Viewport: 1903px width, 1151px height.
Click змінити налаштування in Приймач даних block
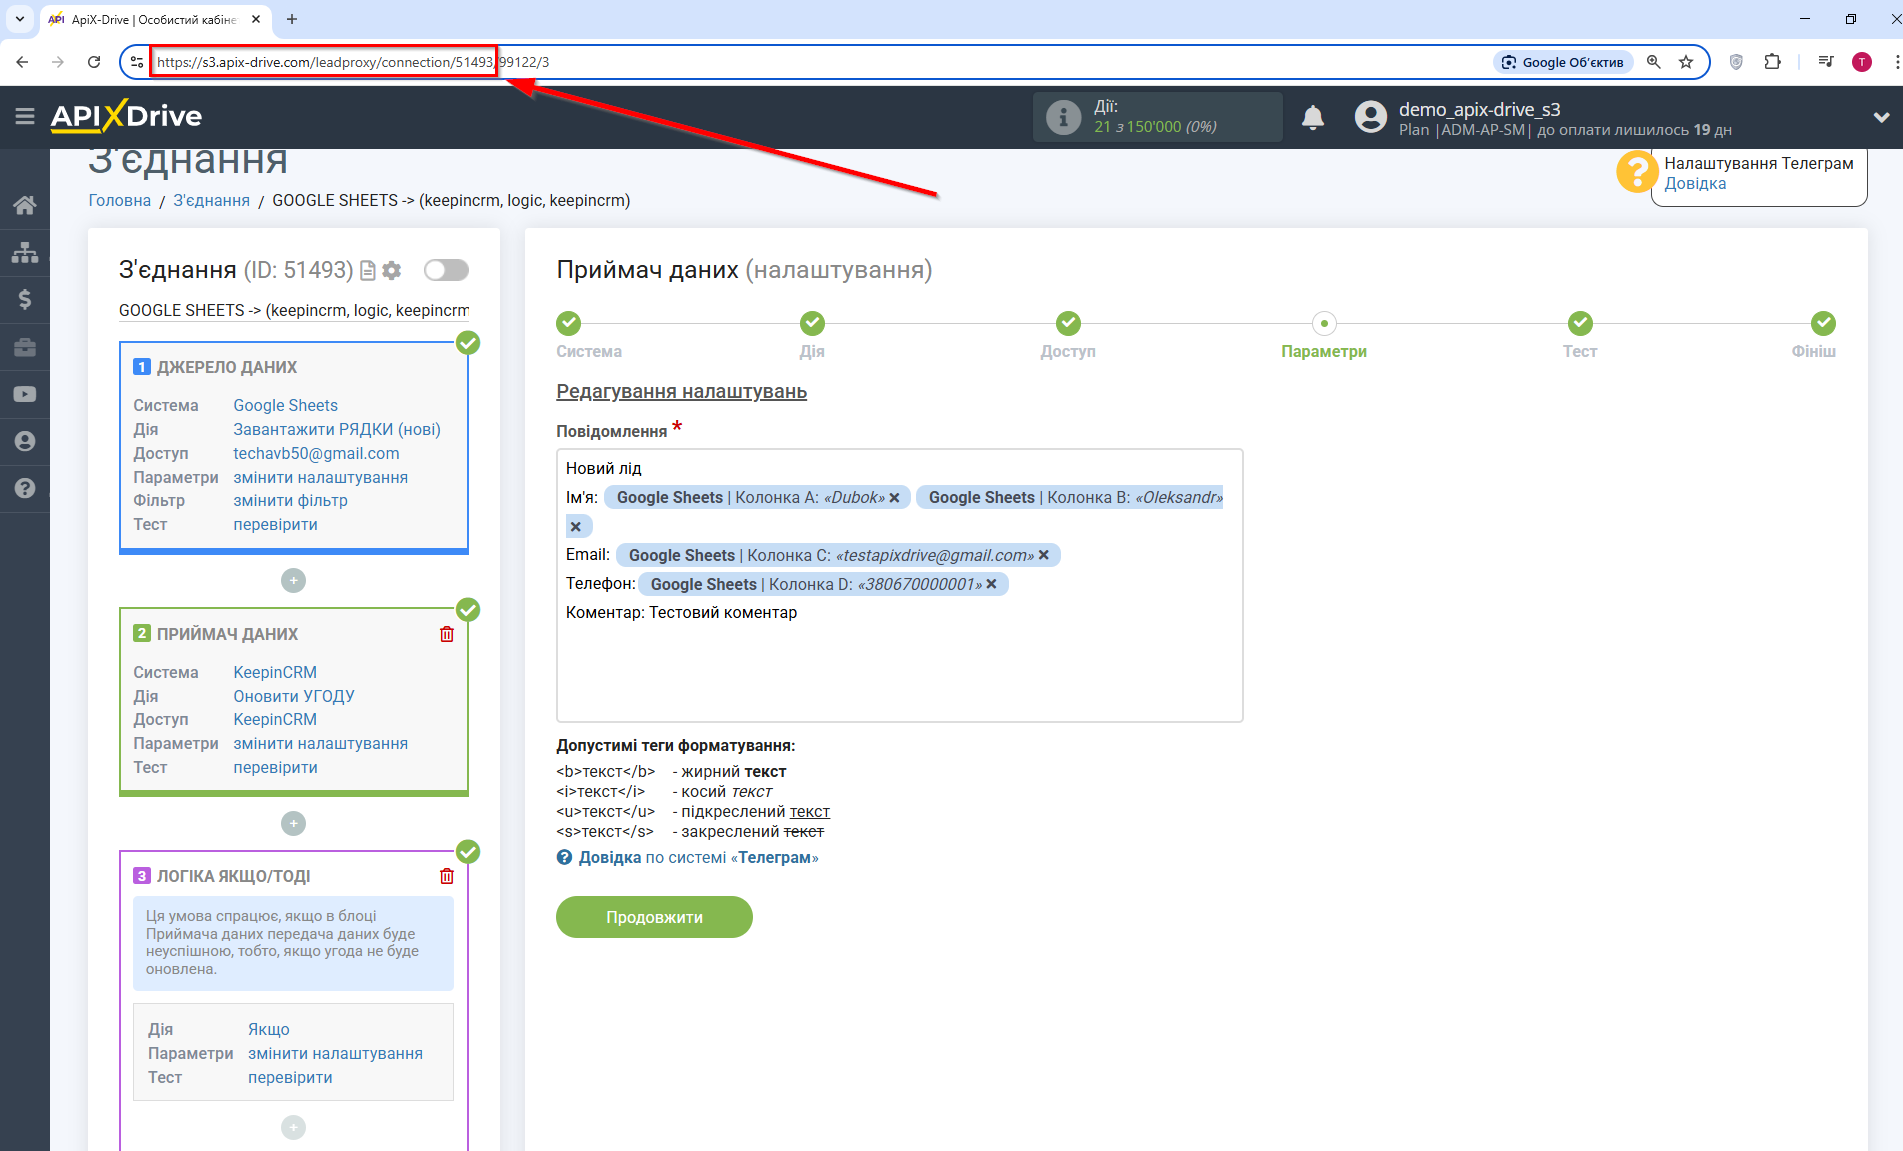[x=321, y=743]
